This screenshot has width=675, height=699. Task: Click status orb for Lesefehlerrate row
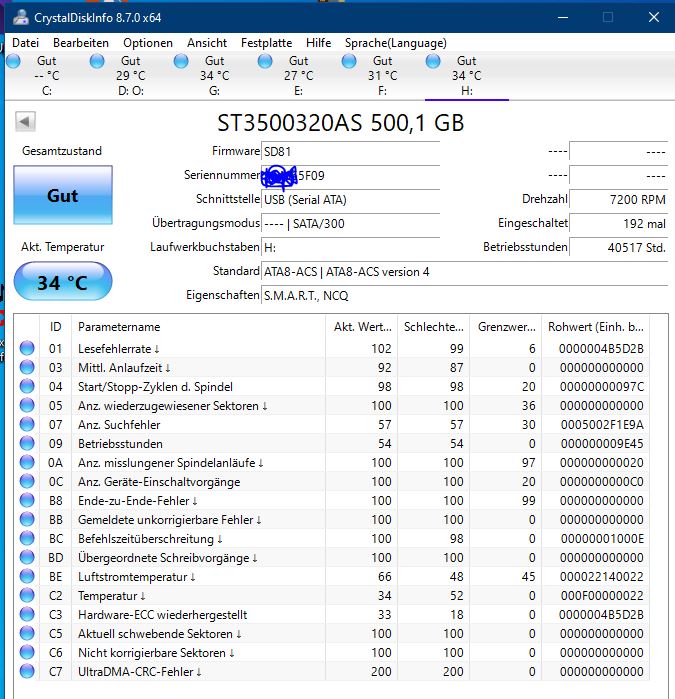coord(27,348)
